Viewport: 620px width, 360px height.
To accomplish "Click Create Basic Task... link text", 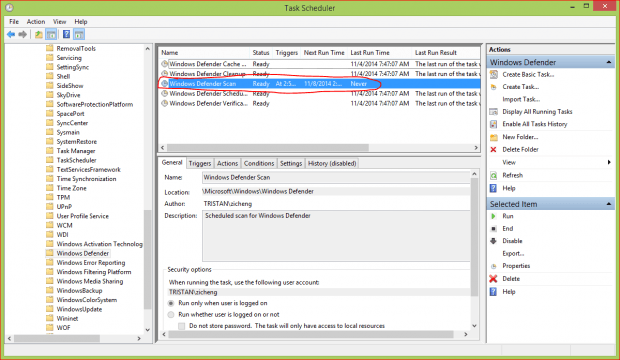I will (528, 74).
